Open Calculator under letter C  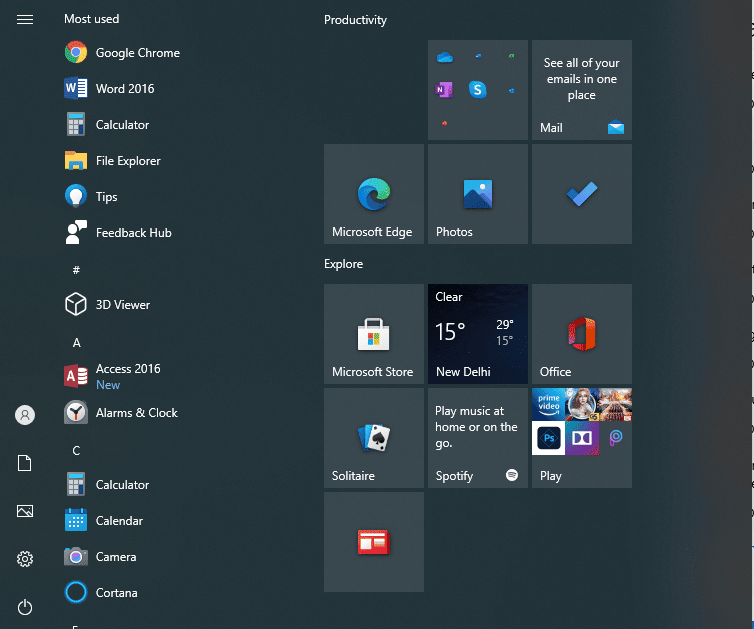click(107, 484)
